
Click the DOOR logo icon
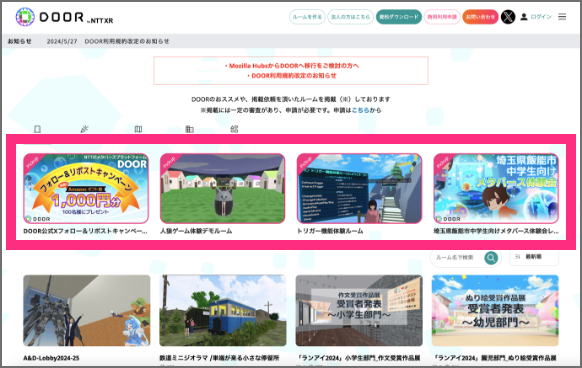[25, 17]
